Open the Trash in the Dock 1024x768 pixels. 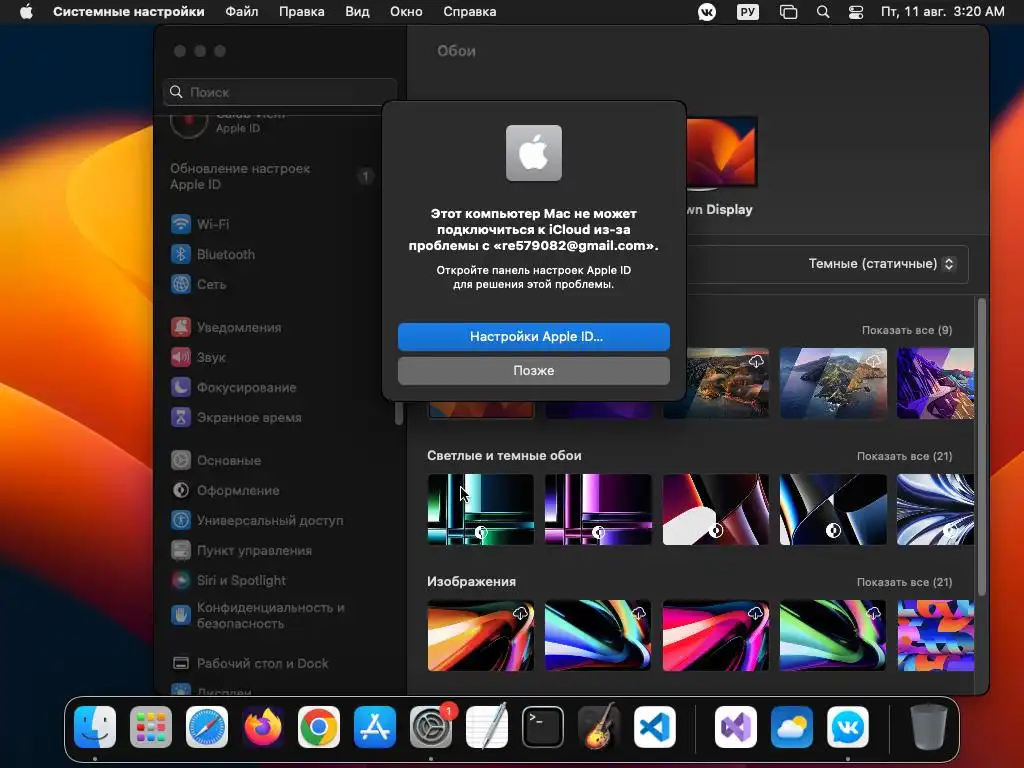[929, 727]
